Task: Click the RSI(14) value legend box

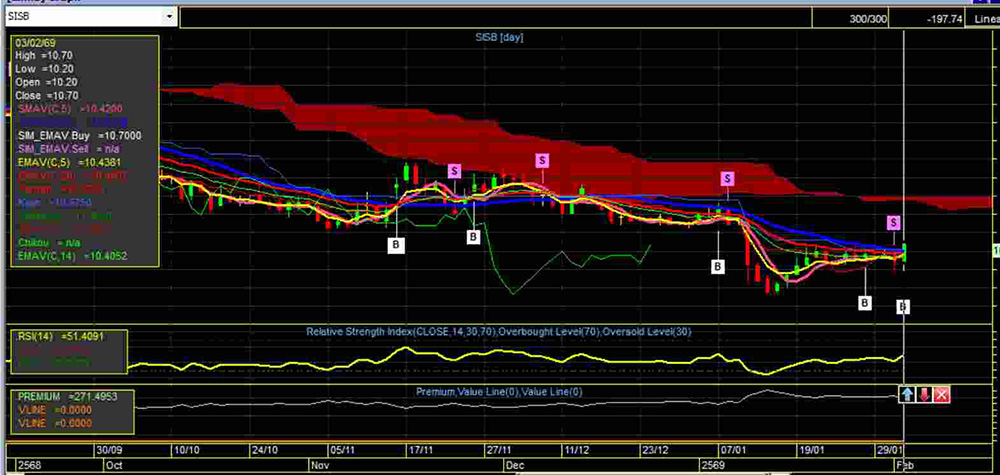Action: pyautogui.click(x=68, y=350)
